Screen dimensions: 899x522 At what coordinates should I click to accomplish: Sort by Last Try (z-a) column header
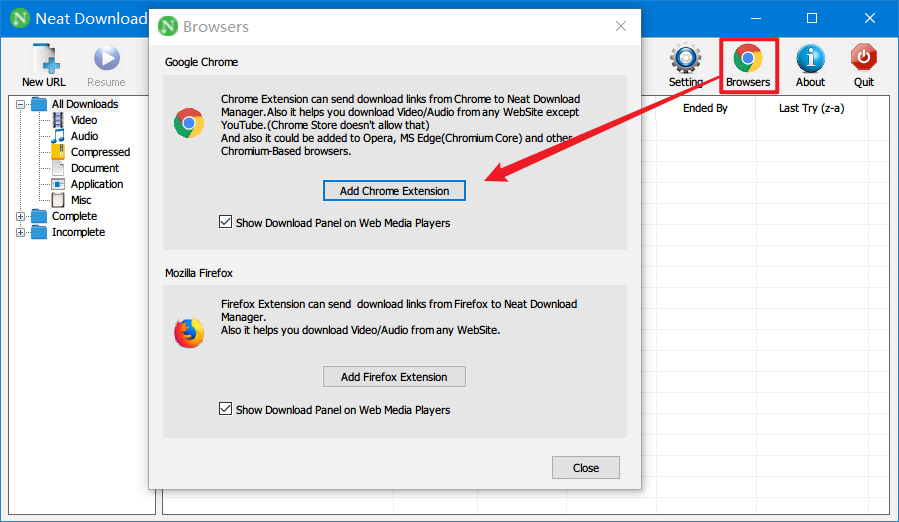click(811, 108)
